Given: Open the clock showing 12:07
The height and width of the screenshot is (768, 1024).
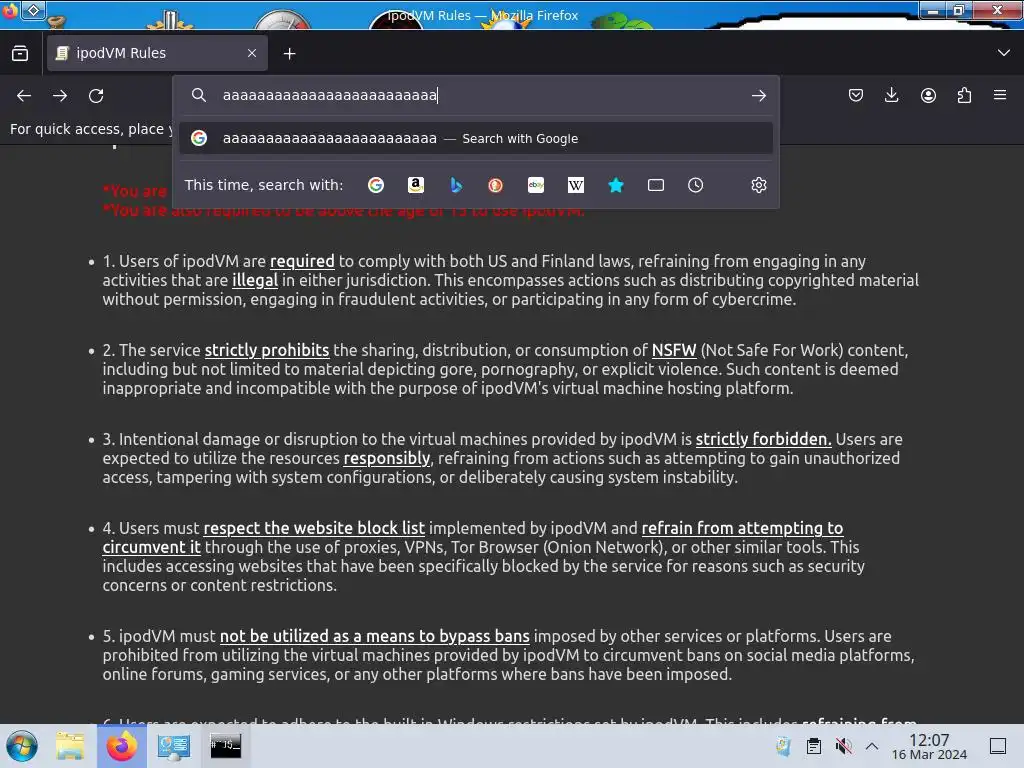Looking at the screenshot, I should pos(929,746).
